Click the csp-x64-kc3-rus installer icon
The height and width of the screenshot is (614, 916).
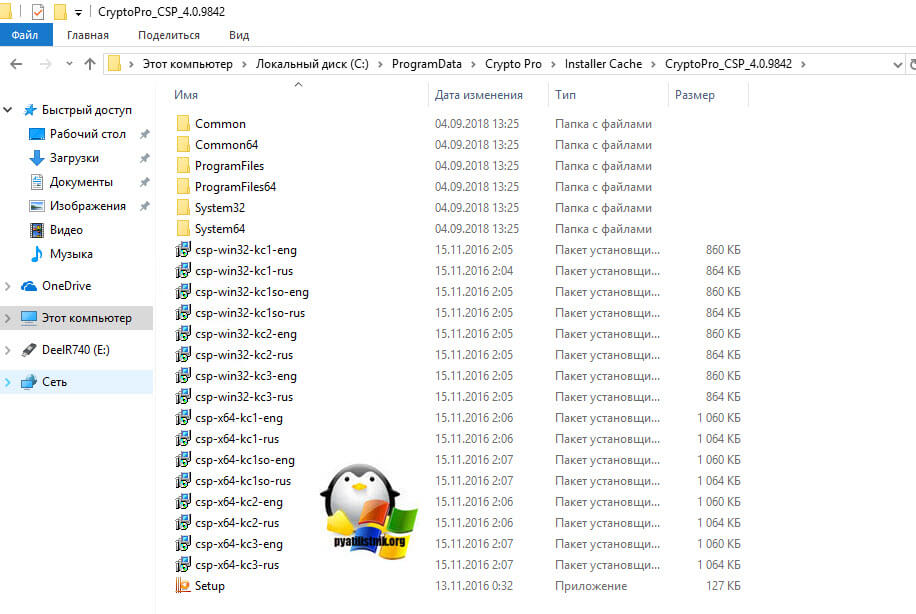pyautogui.click(x=183, y=565)
